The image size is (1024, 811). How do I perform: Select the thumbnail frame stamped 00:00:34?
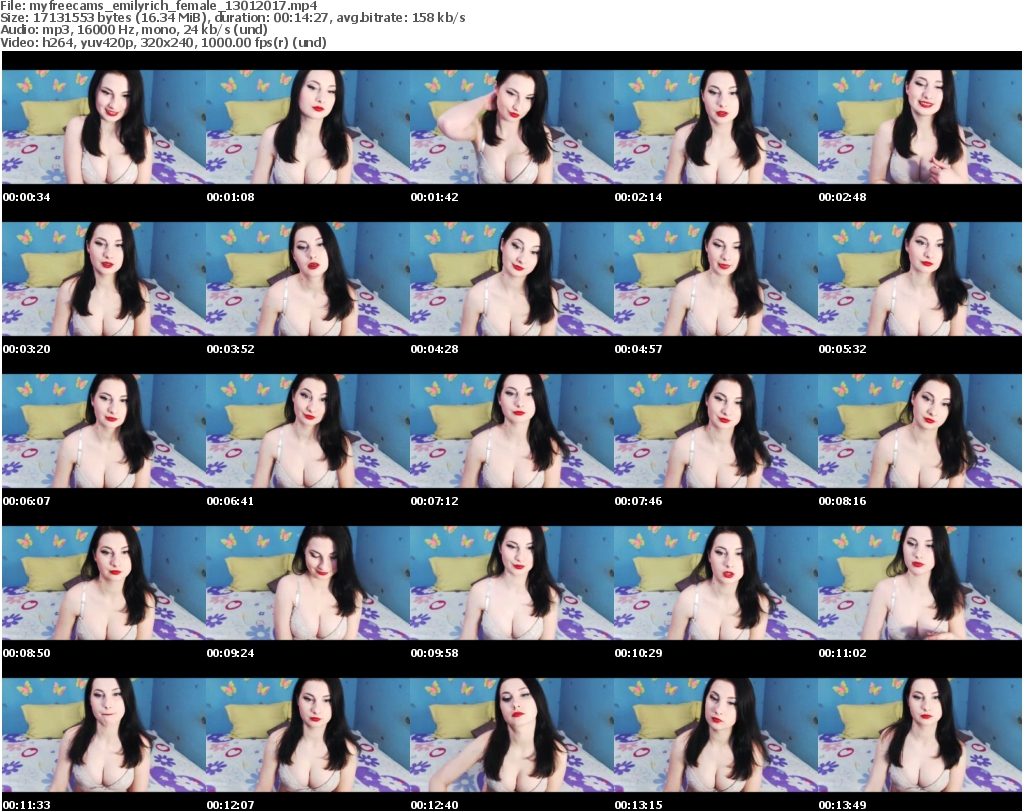pyautogui.click(x=104, y=127)
